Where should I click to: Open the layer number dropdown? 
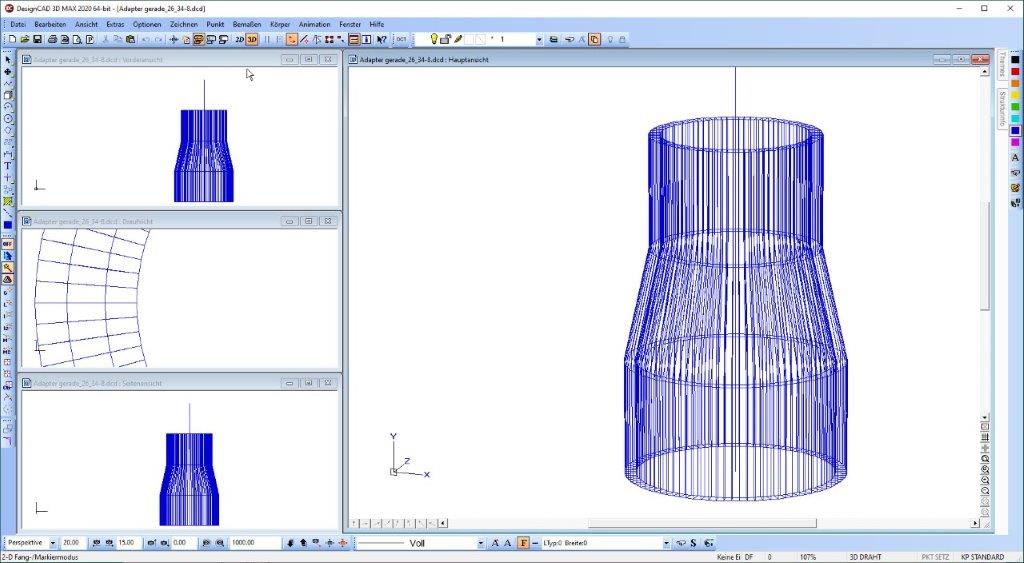(x=539, y=40)
